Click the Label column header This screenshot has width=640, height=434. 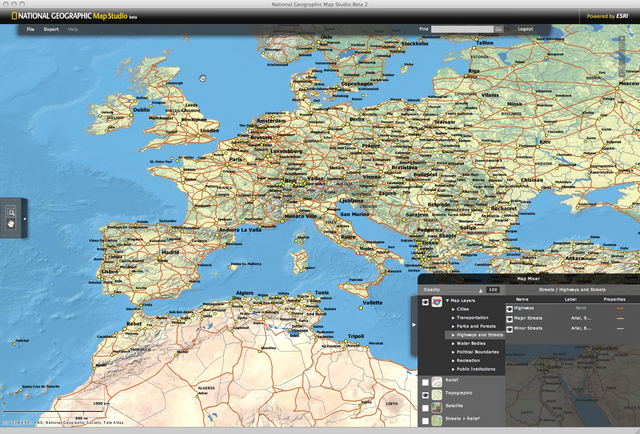570,299
